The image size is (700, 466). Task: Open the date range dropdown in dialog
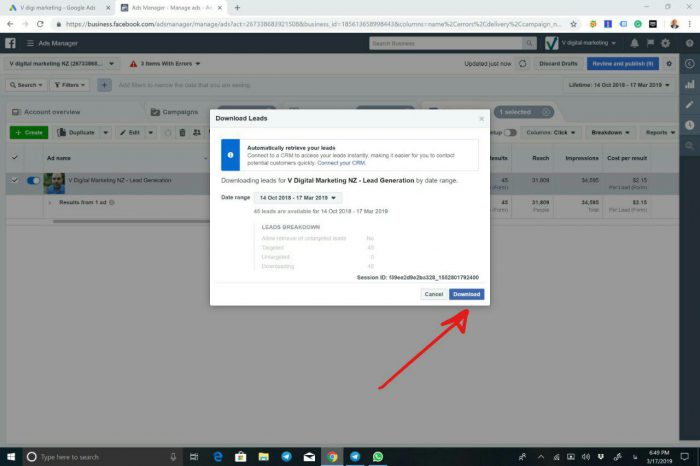[x=298, y=198]
